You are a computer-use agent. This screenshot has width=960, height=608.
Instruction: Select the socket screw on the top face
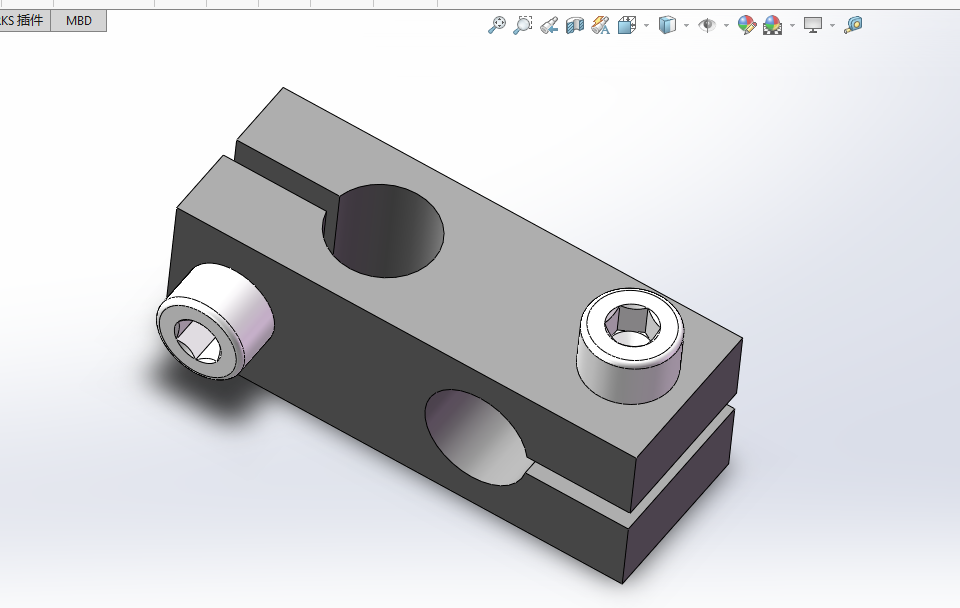point(631,346)
